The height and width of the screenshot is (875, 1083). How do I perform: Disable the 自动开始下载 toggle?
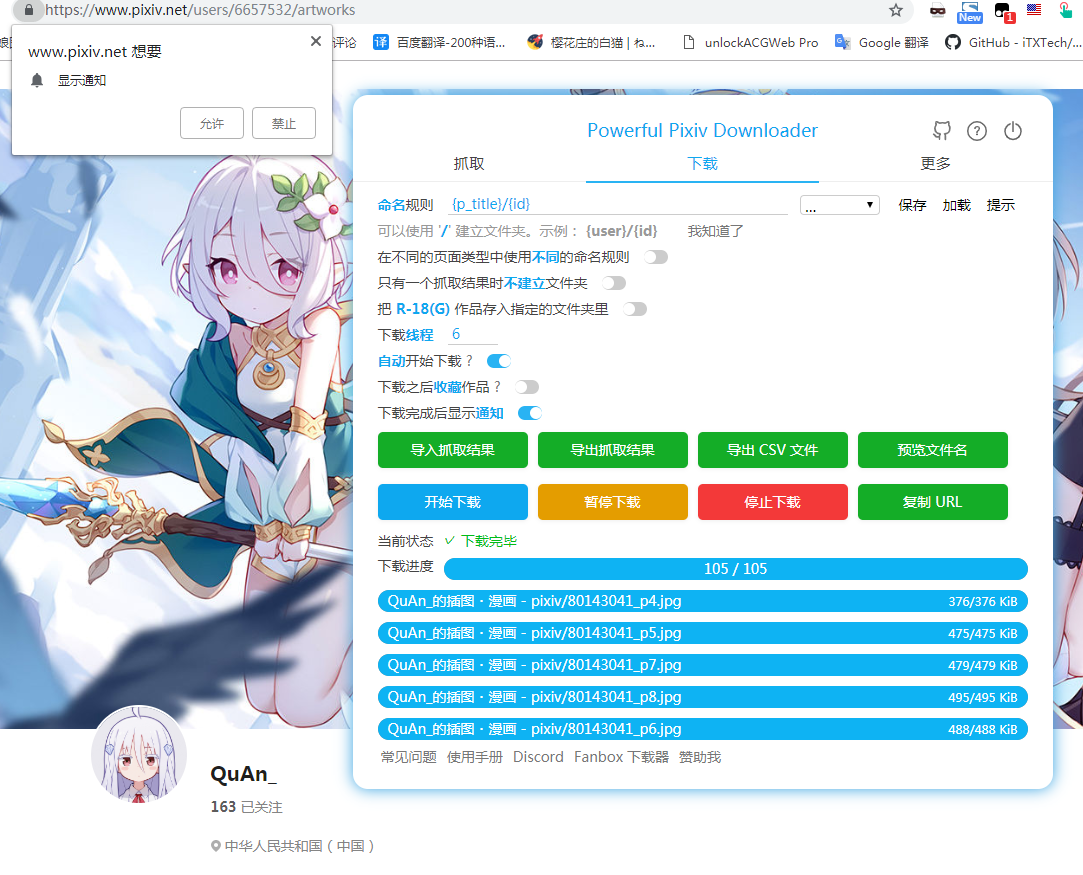498,360
